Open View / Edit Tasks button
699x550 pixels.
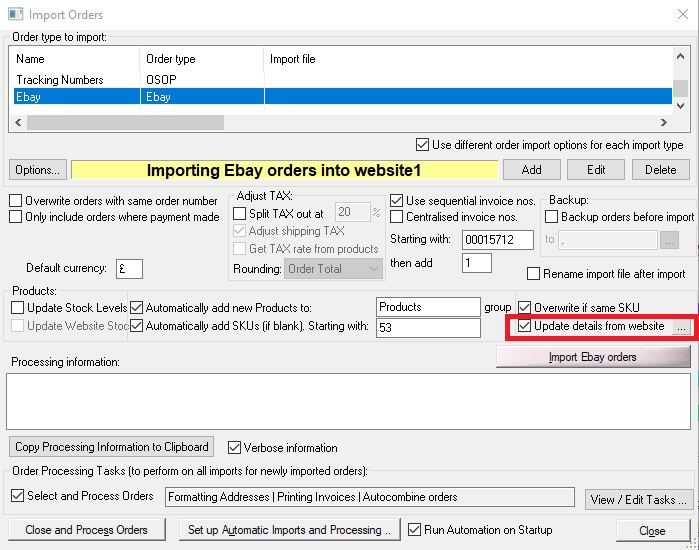tap(638, 499)
